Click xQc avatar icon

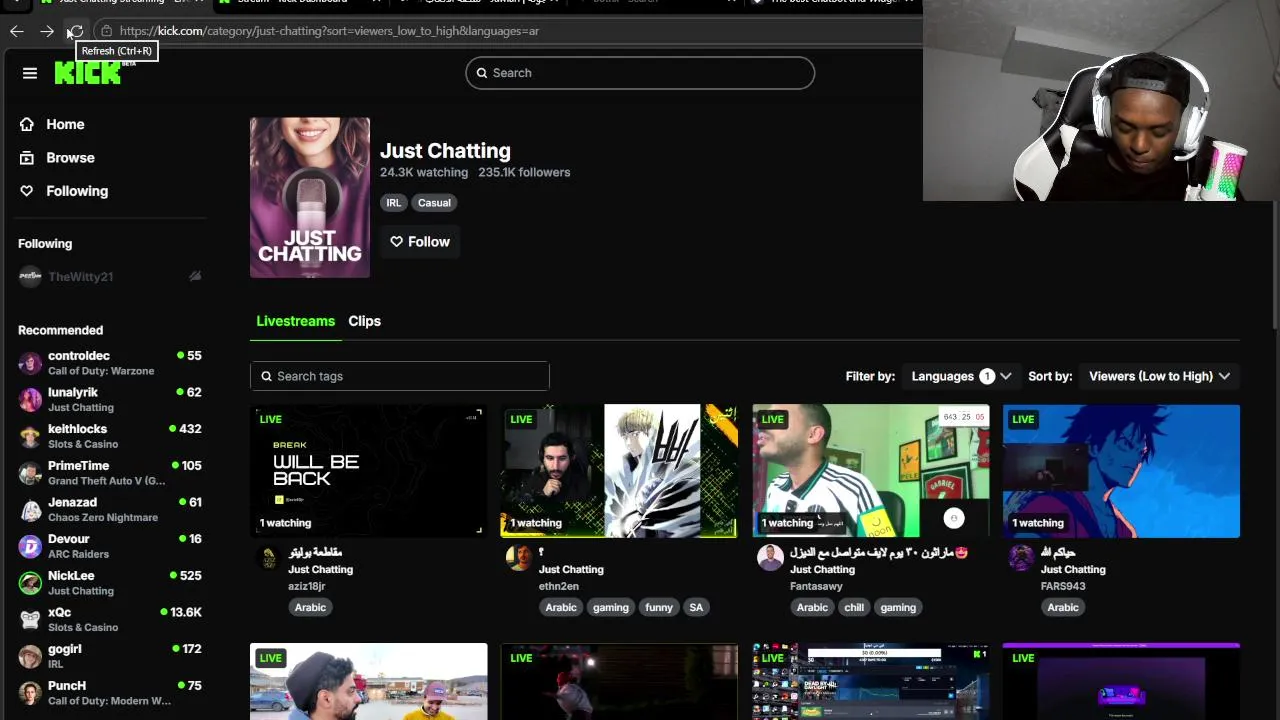coord(31,620)
